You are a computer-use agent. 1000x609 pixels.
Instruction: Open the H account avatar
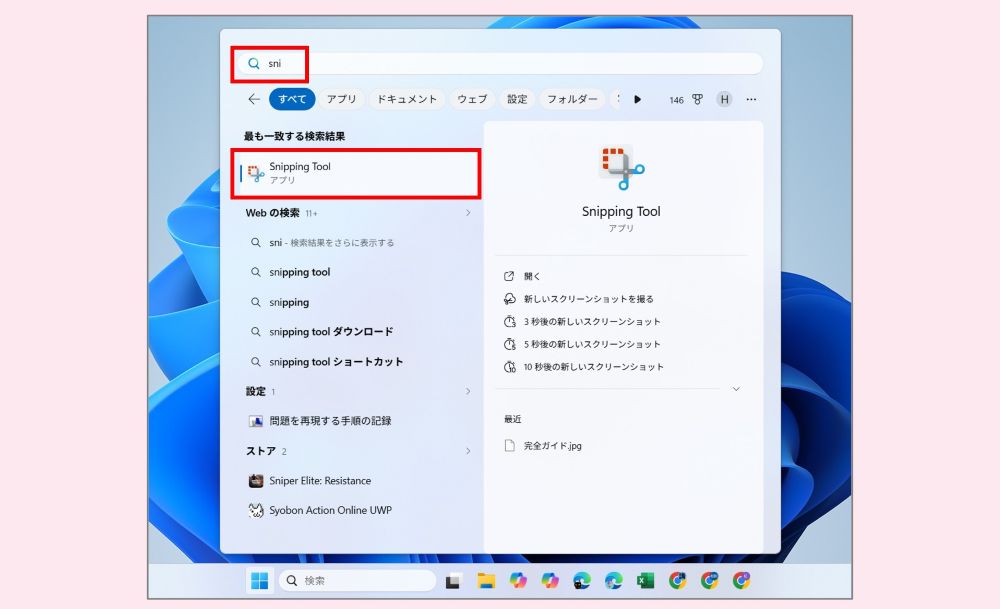click(724, 99)
